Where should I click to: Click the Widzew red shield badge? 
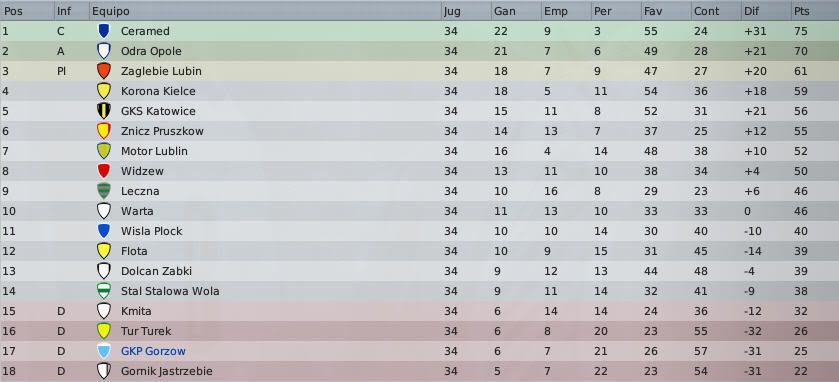pos(103,171)
